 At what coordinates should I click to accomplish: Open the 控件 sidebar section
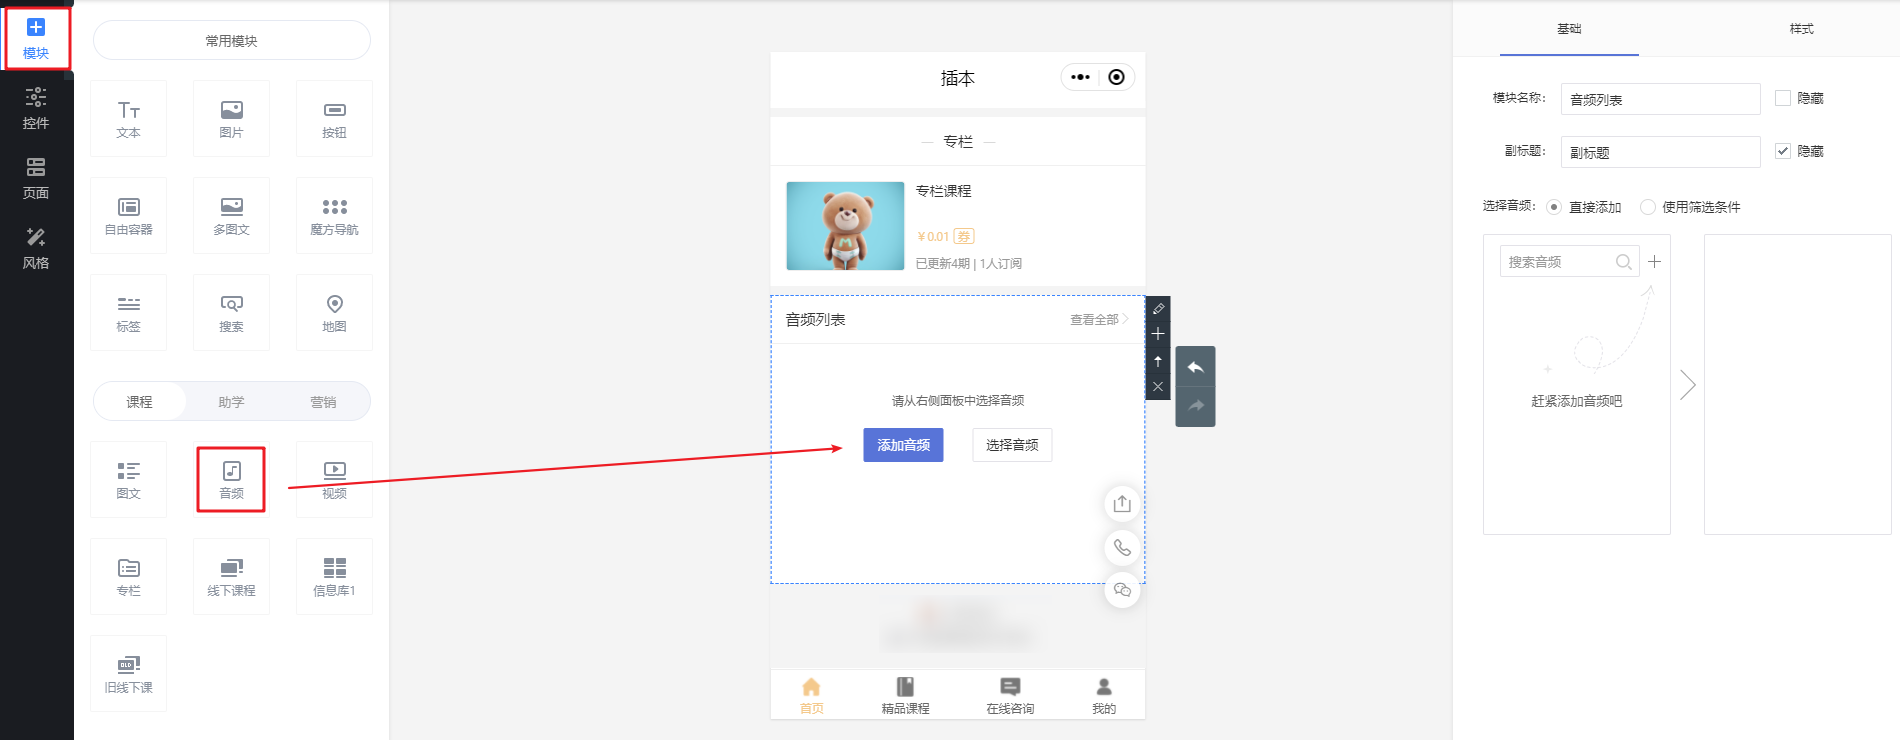pos(36,109)
